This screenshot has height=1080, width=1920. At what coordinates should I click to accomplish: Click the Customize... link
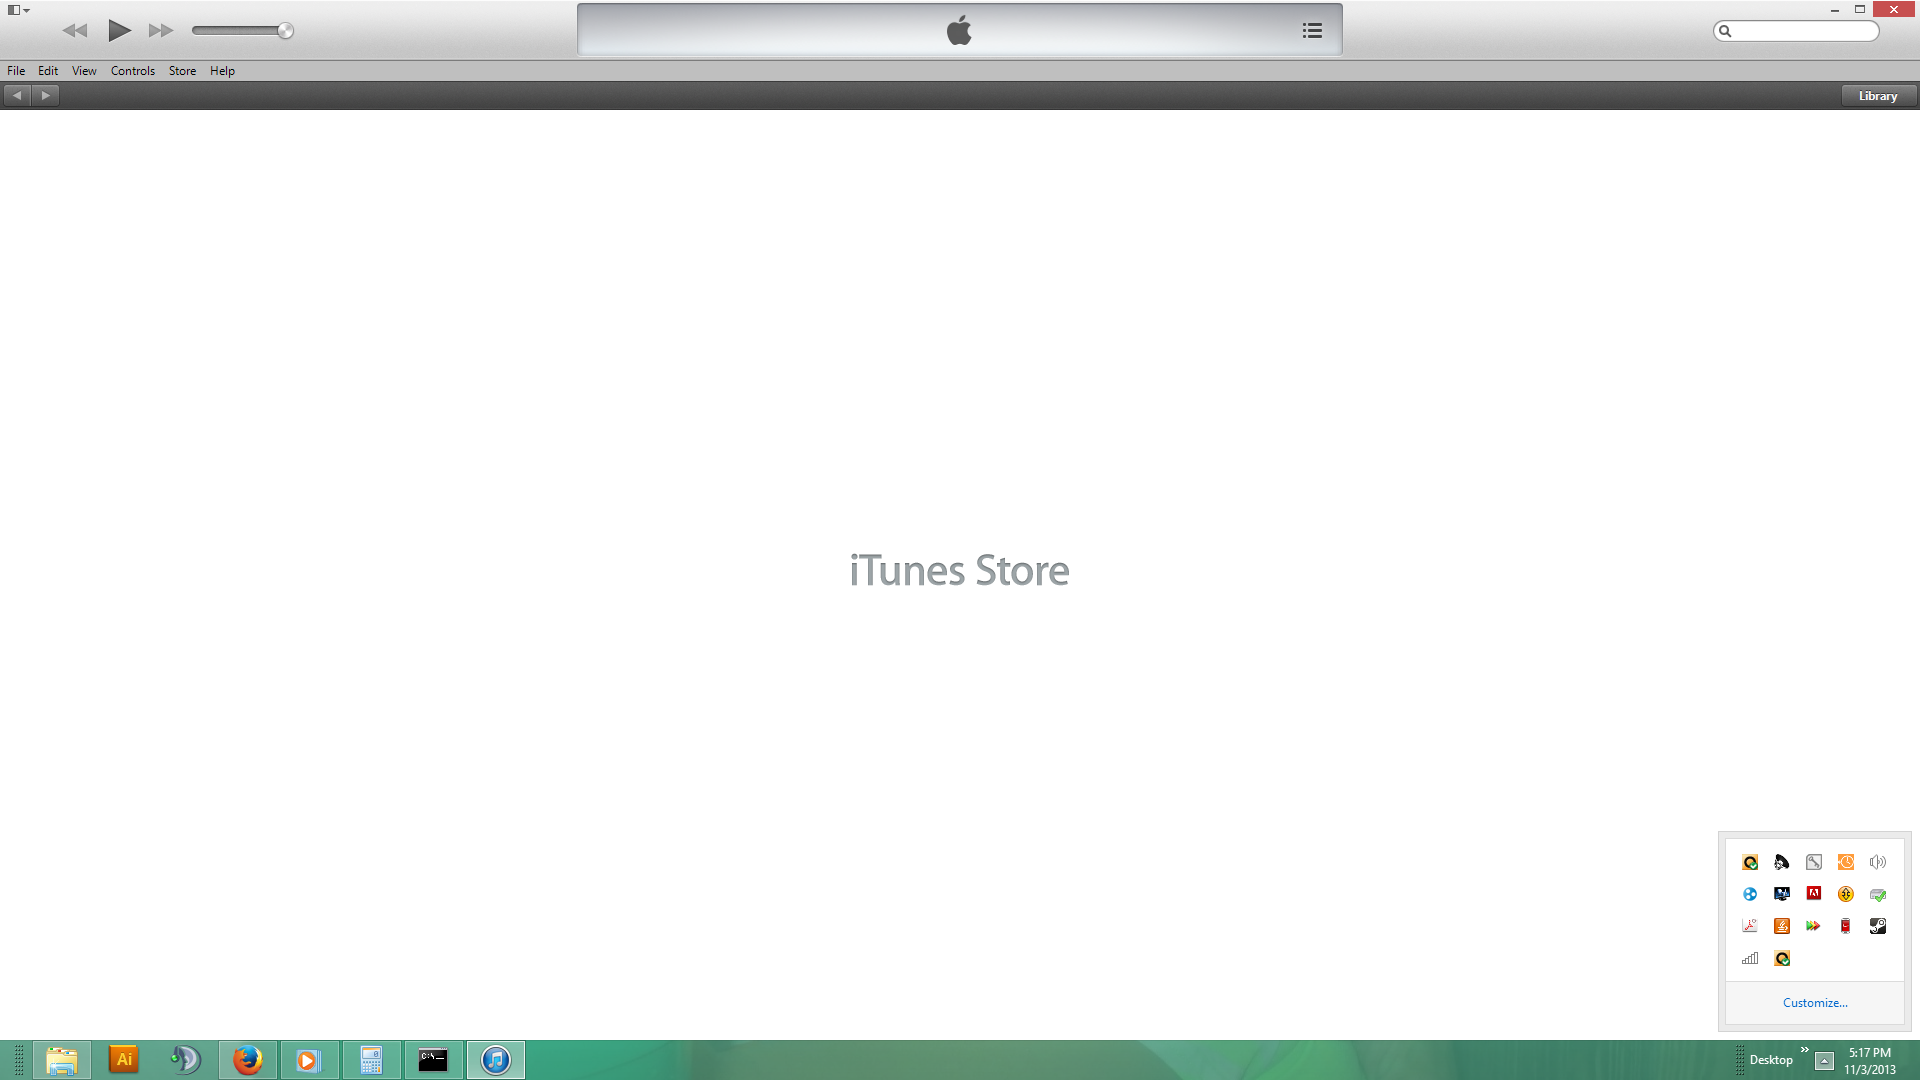[1814, 1003]
